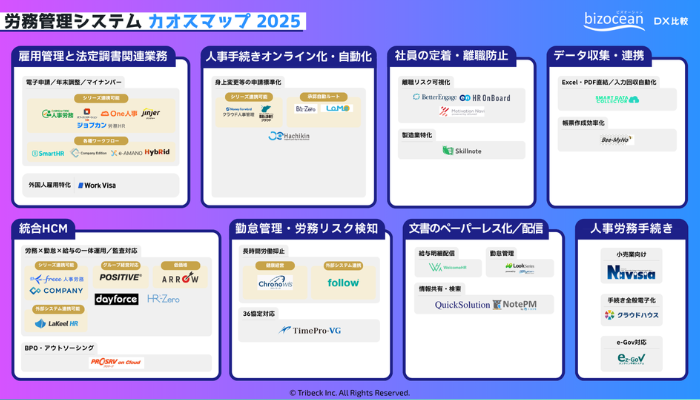Viewport: 700px width, 400px height.
Task: Click the POSITIVE logo
Action: [x=121, y=277]
